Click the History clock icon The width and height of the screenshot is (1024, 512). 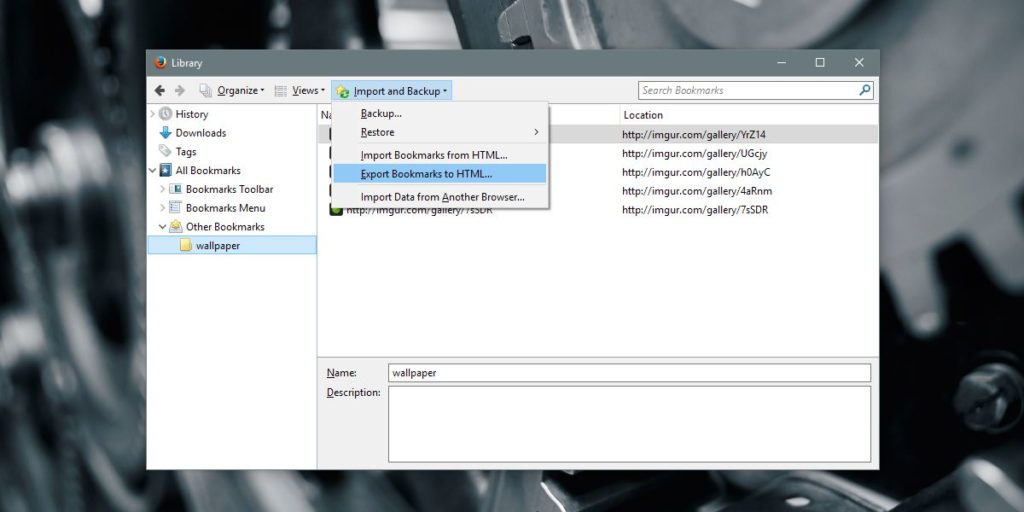click(x=165, y=114)
